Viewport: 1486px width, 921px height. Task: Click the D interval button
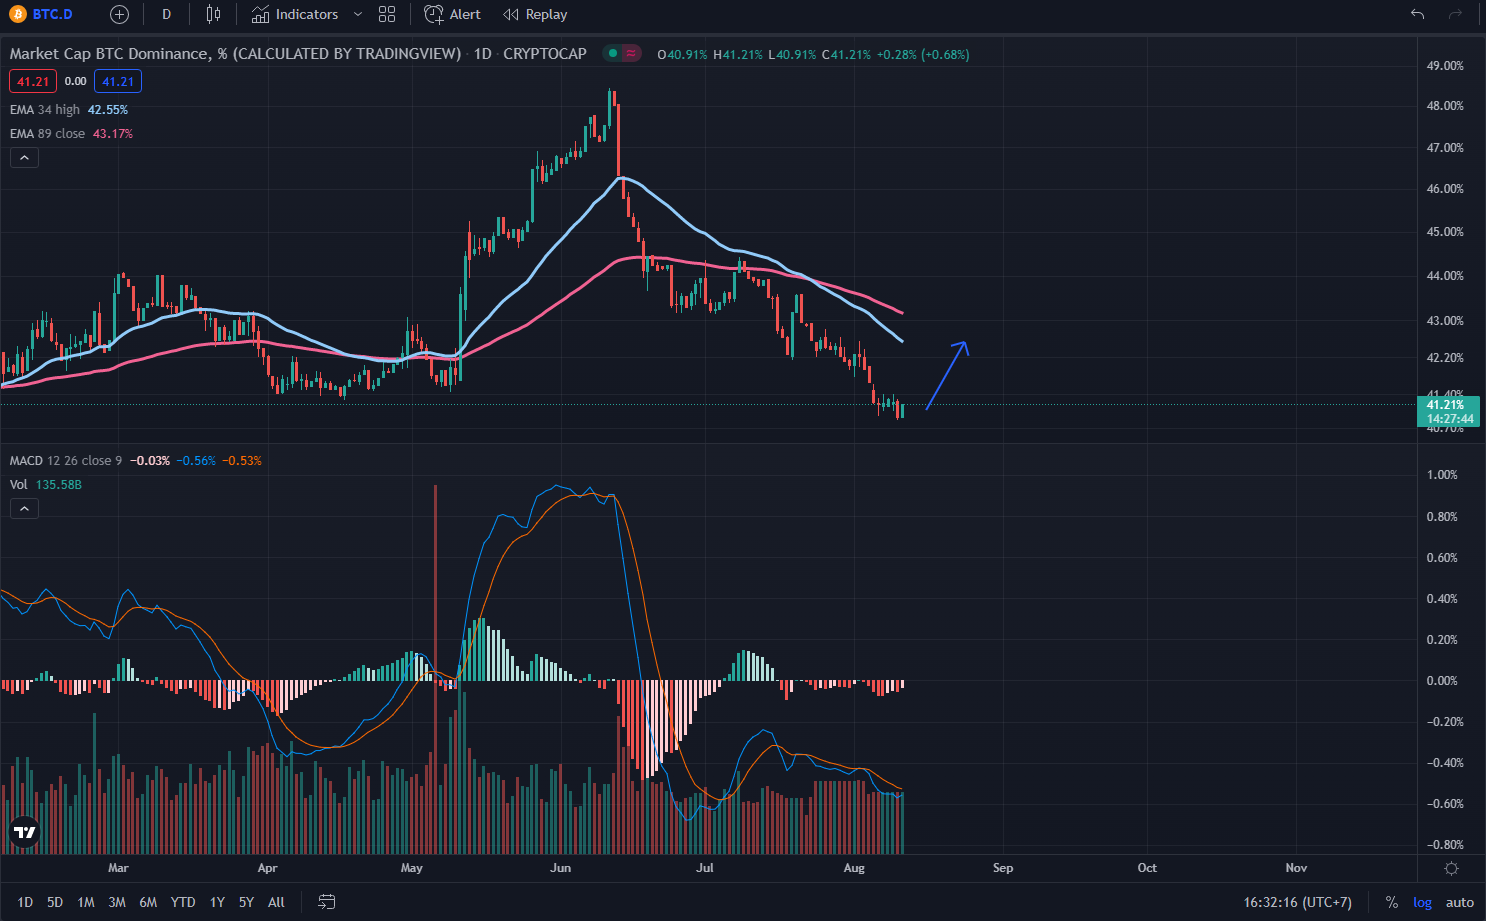click(x=166, y=14)
